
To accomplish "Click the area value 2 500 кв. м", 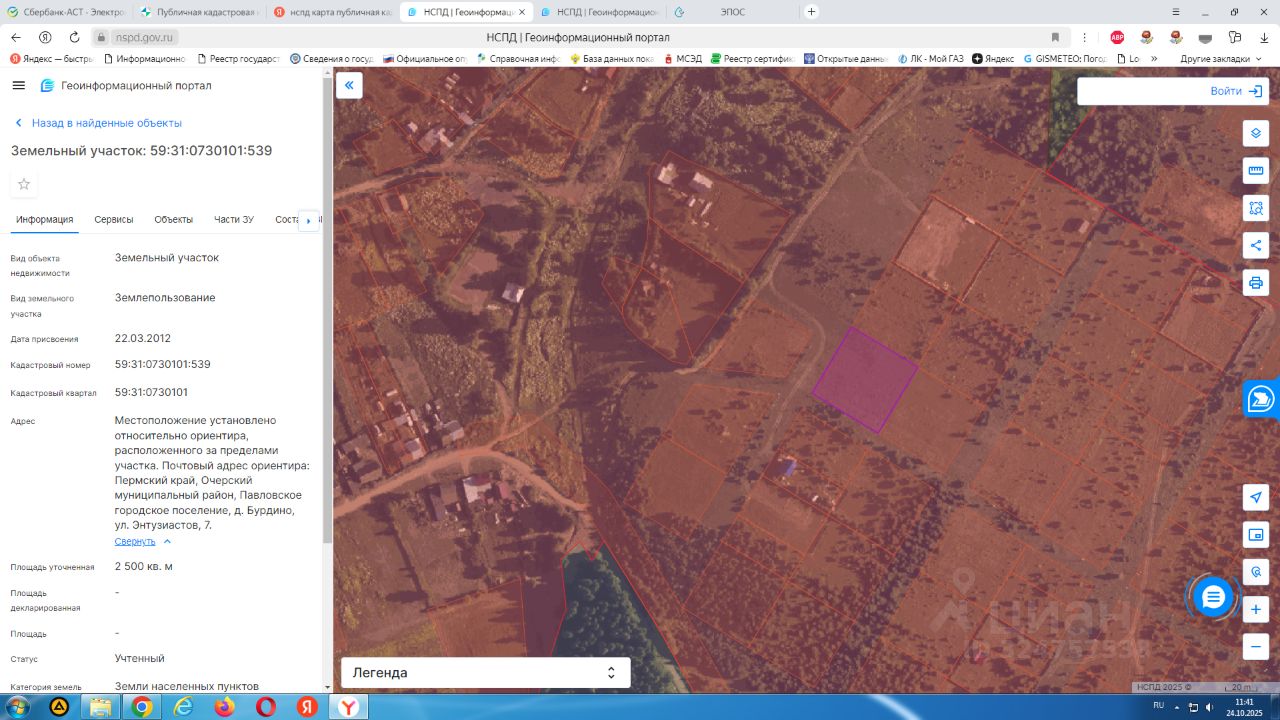I will (144, 566).
